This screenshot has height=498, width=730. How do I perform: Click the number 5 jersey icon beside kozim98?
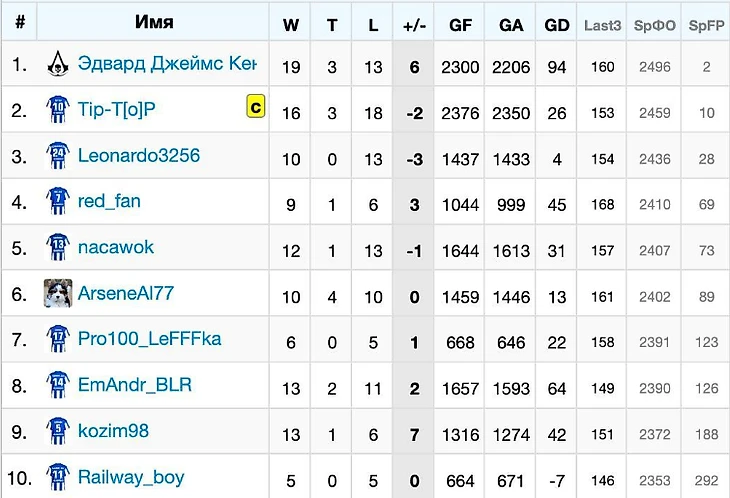[58, 431]
